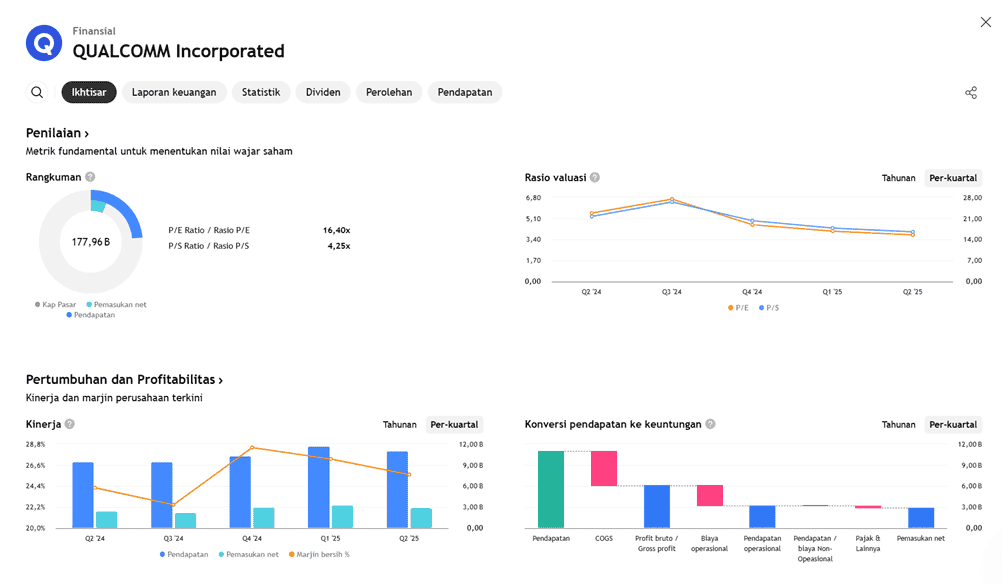The image size is (1002, 584).
Task: Set Konversi pendapatan chart to Per-kuartal
Action: (x=953, y=424)
